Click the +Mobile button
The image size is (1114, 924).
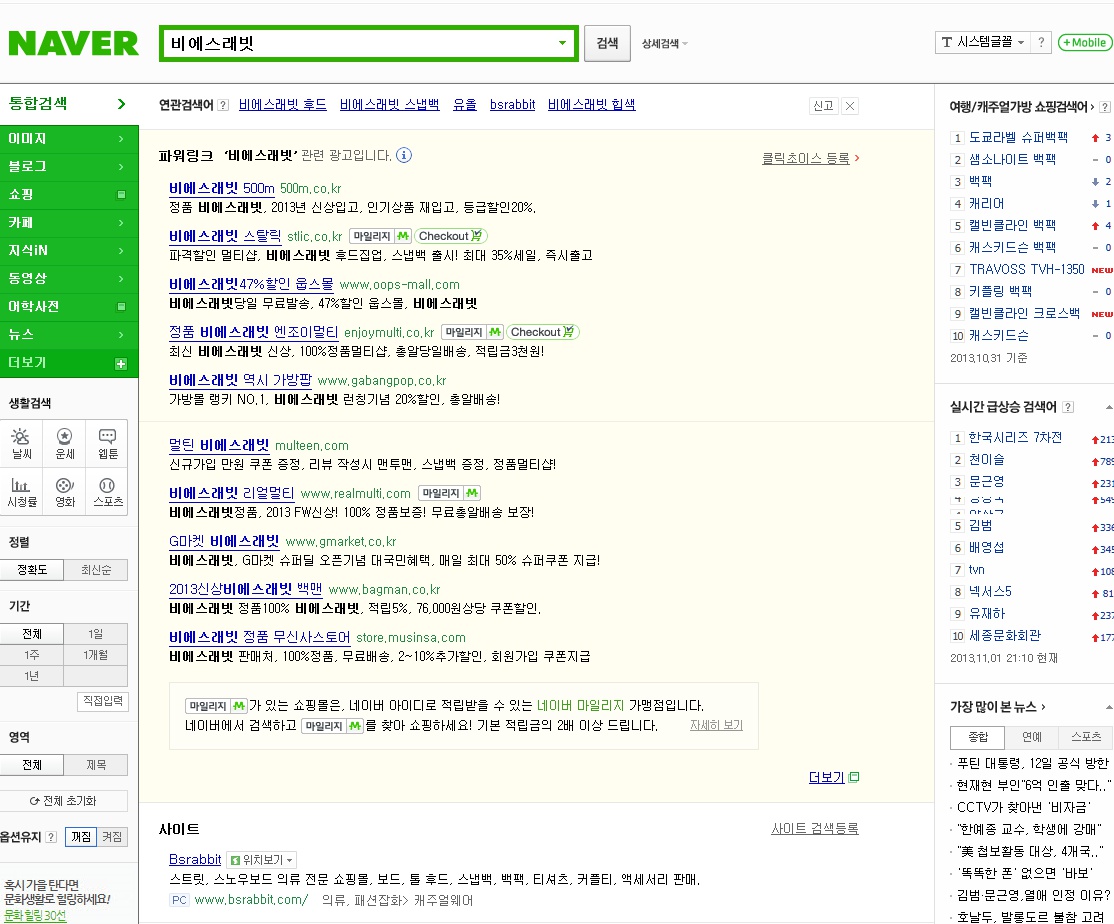tap(1085, 43)
